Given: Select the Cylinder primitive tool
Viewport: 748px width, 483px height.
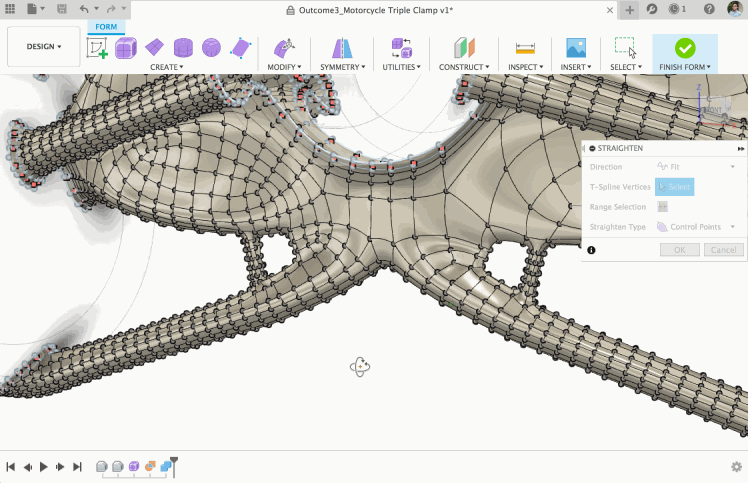Looking at the screenshot, I should point(183,48).
